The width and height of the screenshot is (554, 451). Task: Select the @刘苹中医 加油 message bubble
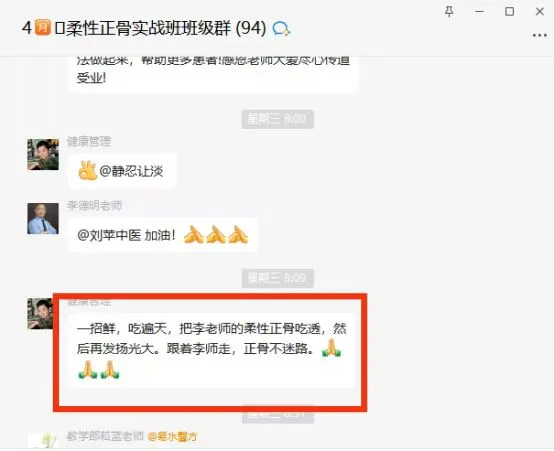163,235
